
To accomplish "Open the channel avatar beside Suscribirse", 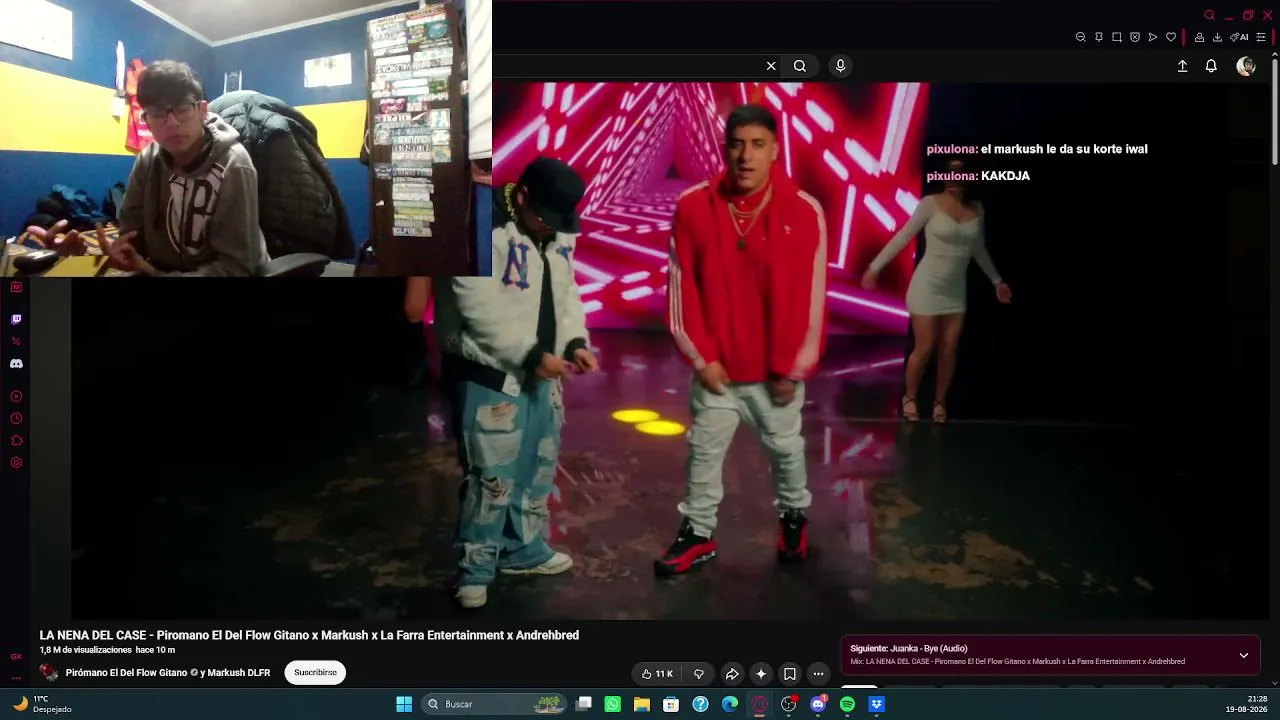I will point(49,673).
